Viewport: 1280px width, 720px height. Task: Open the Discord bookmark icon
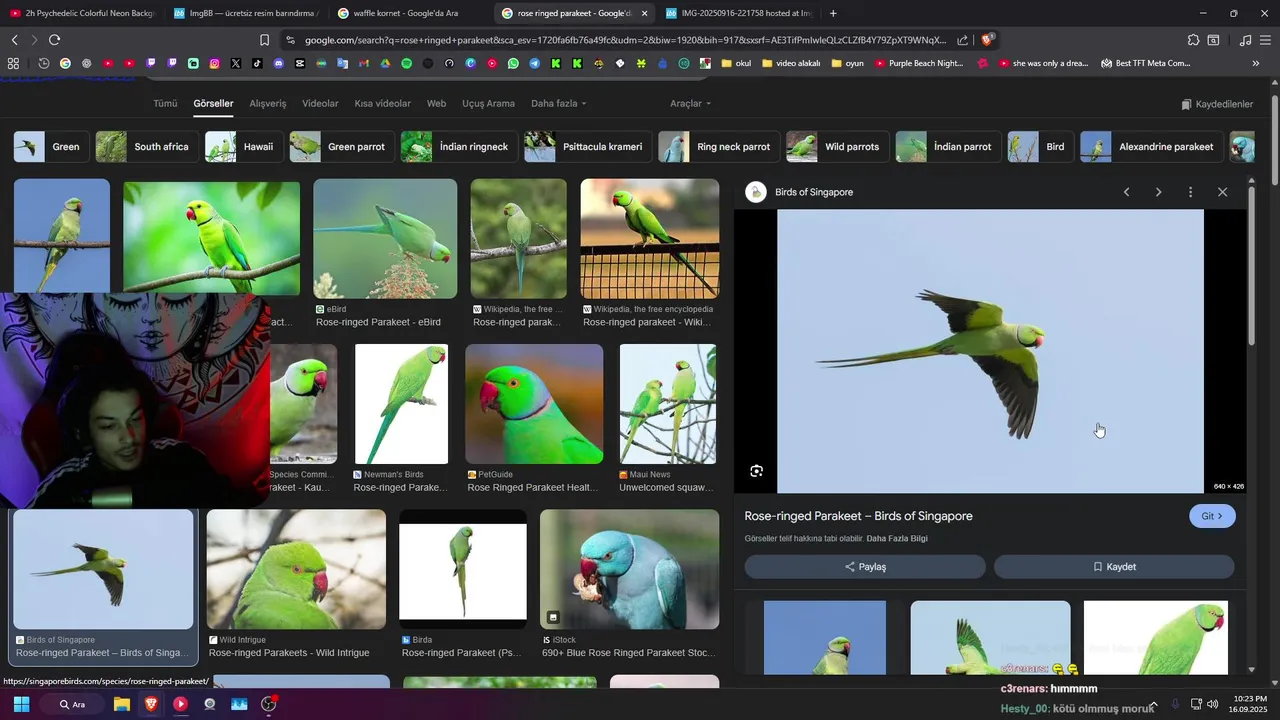pyautogui.click(x=279, y=63)
